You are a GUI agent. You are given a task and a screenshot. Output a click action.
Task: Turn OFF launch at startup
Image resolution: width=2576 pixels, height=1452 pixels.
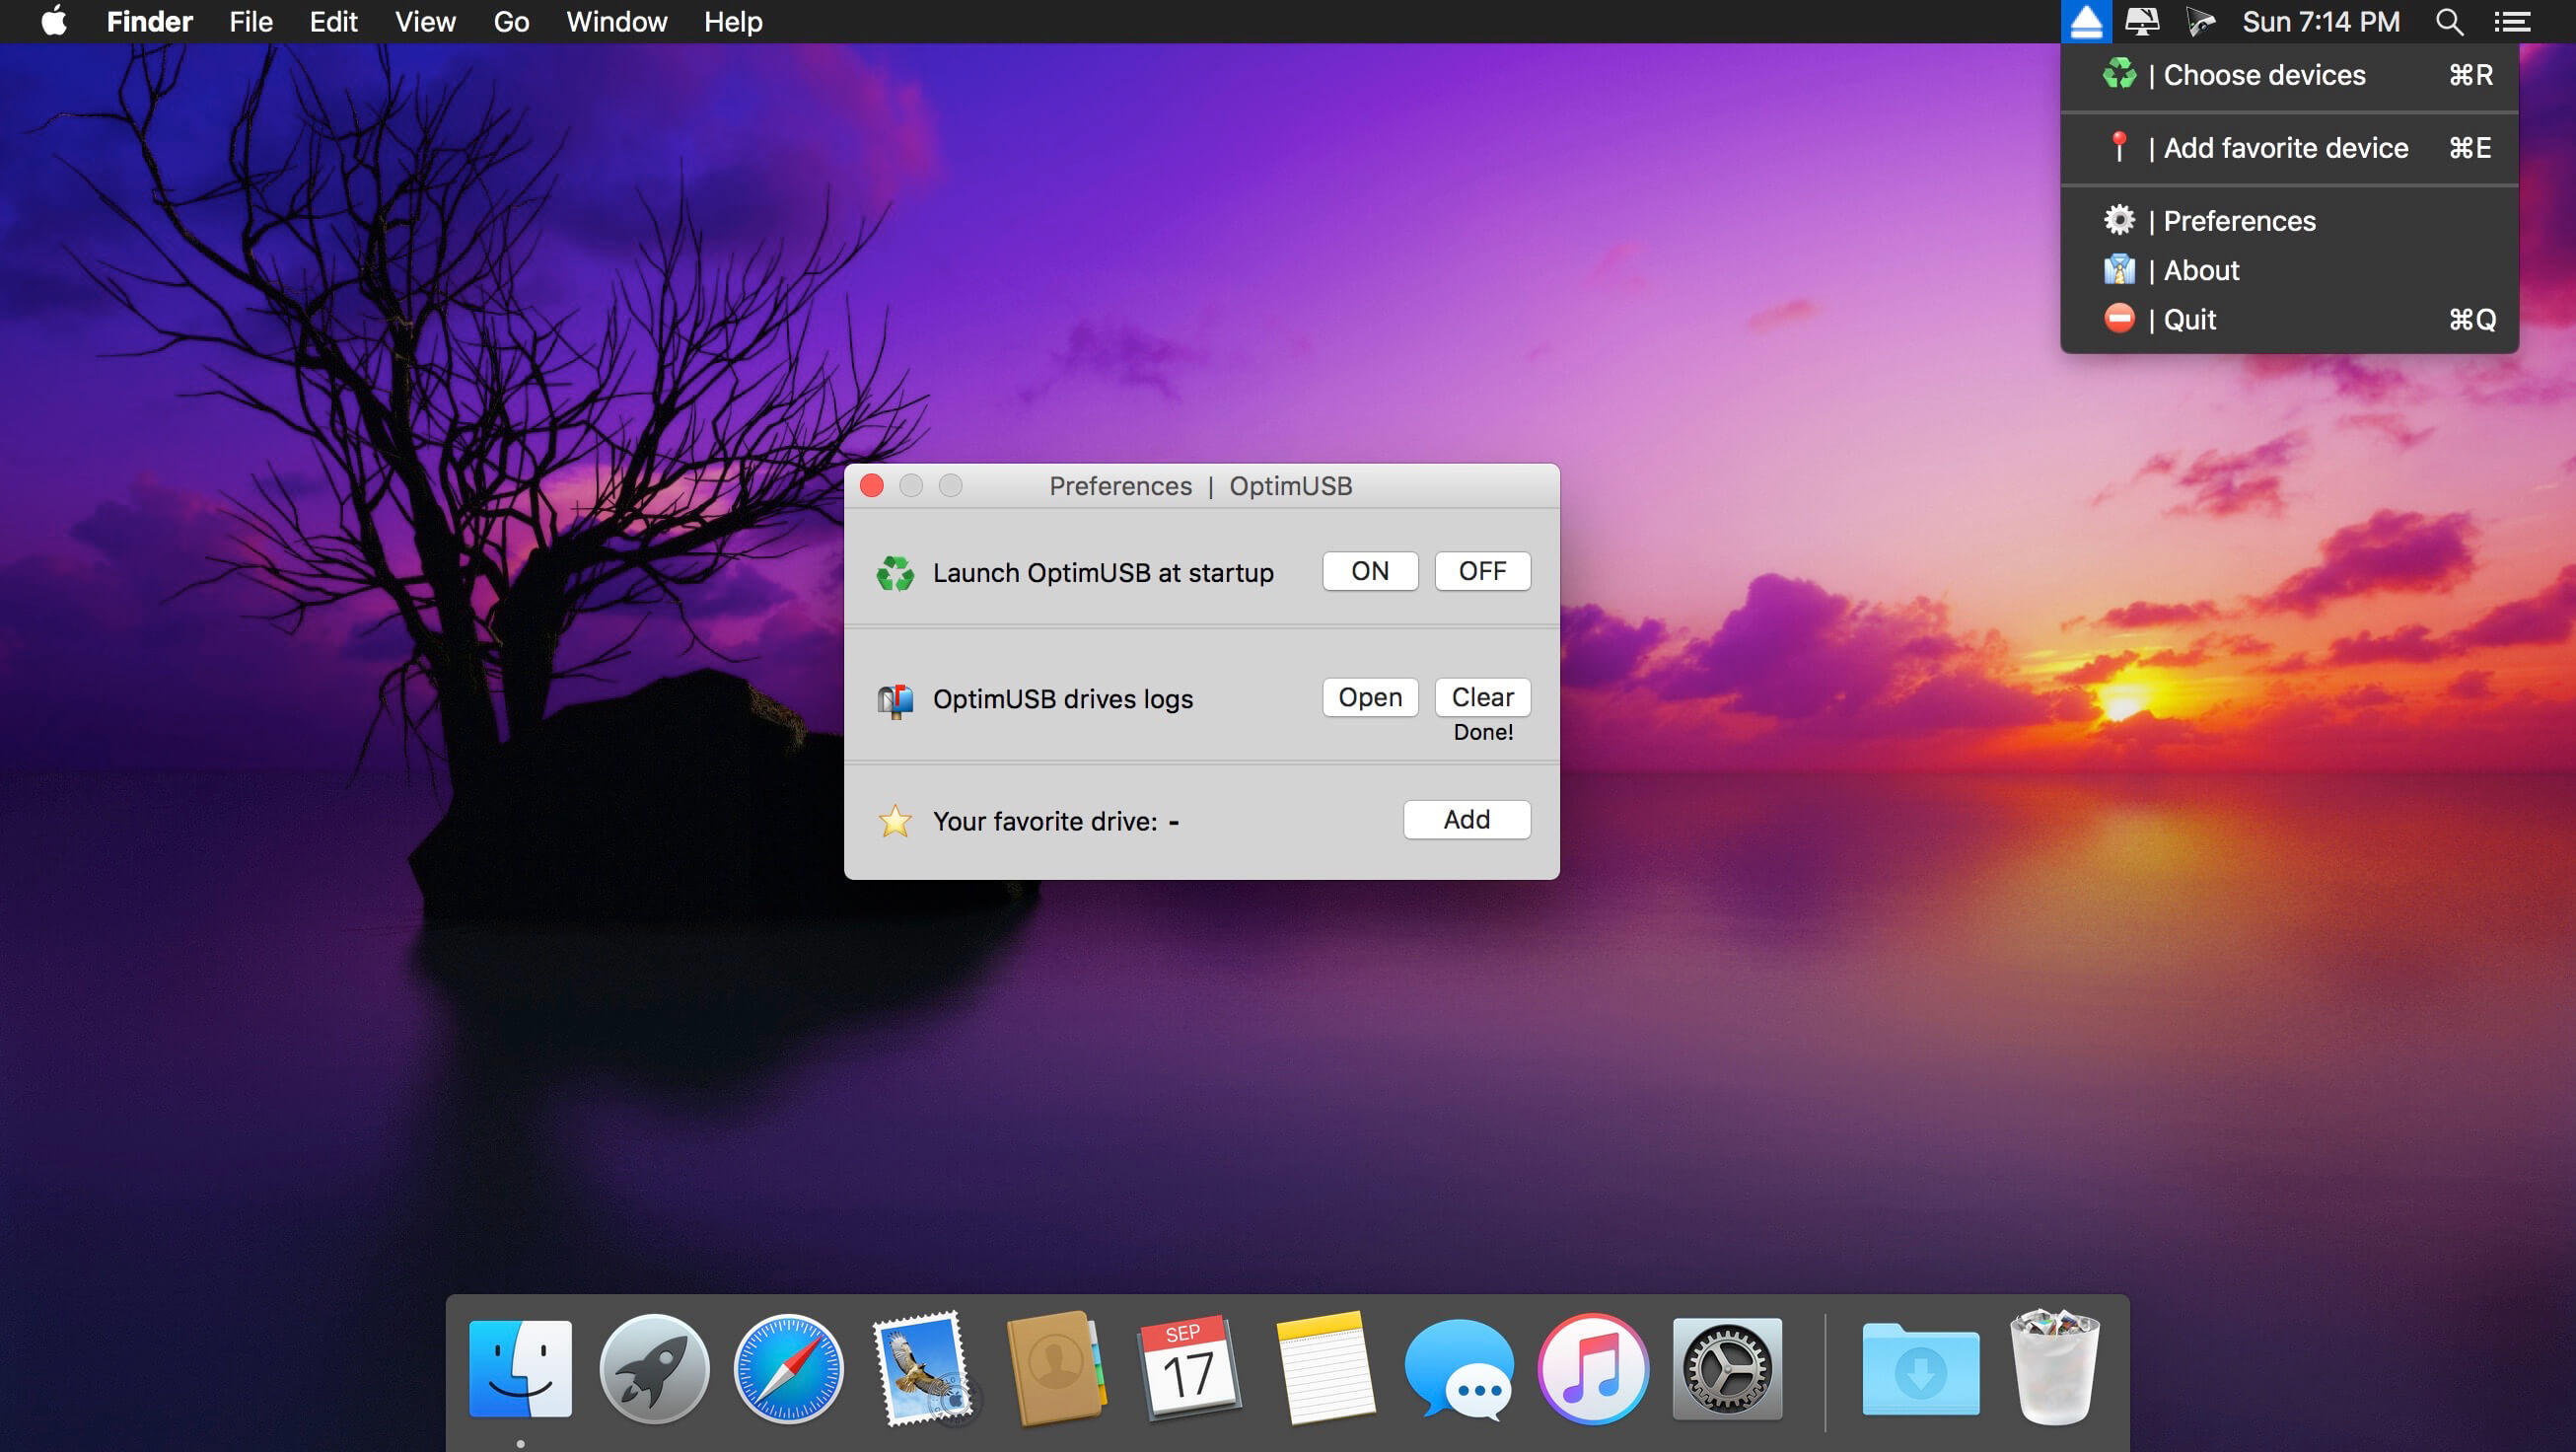[1482, 571]
